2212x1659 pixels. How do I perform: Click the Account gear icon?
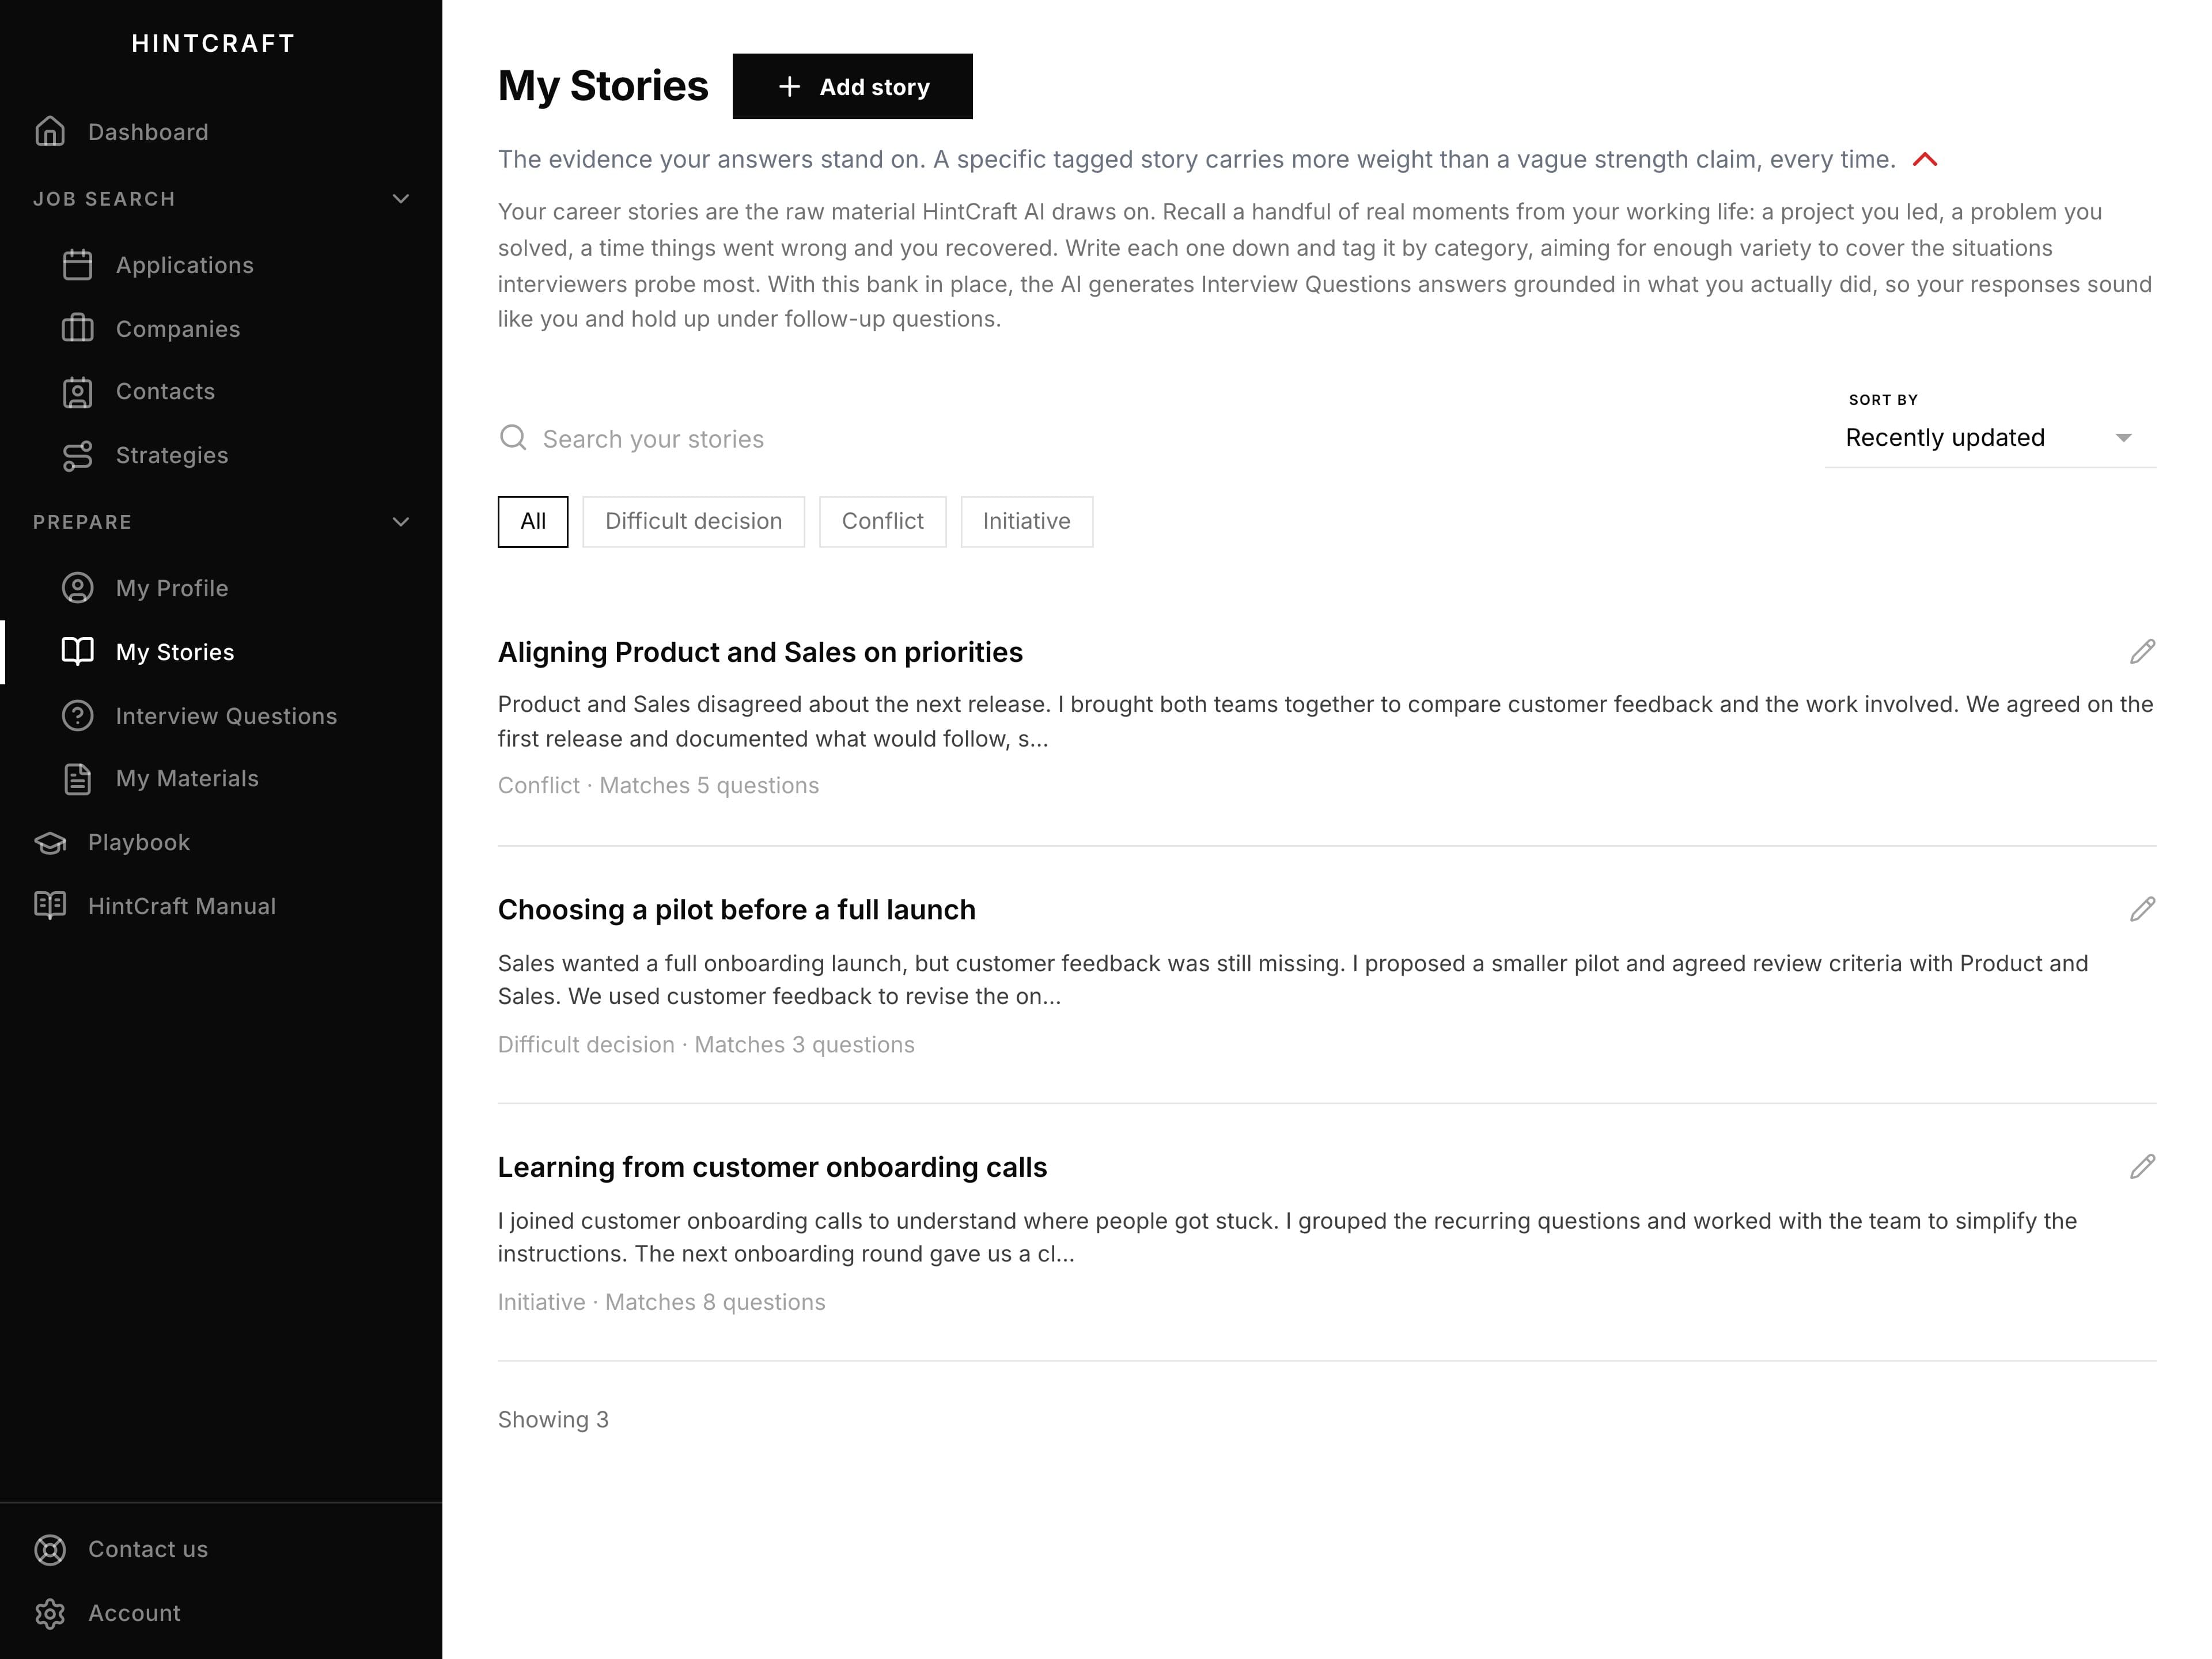50,1613
